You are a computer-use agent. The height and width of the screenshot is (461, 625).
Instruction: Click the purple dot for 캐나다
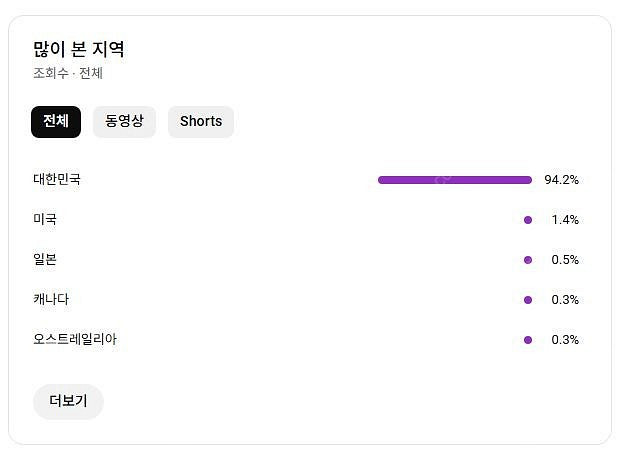click(x=528, y=300)
